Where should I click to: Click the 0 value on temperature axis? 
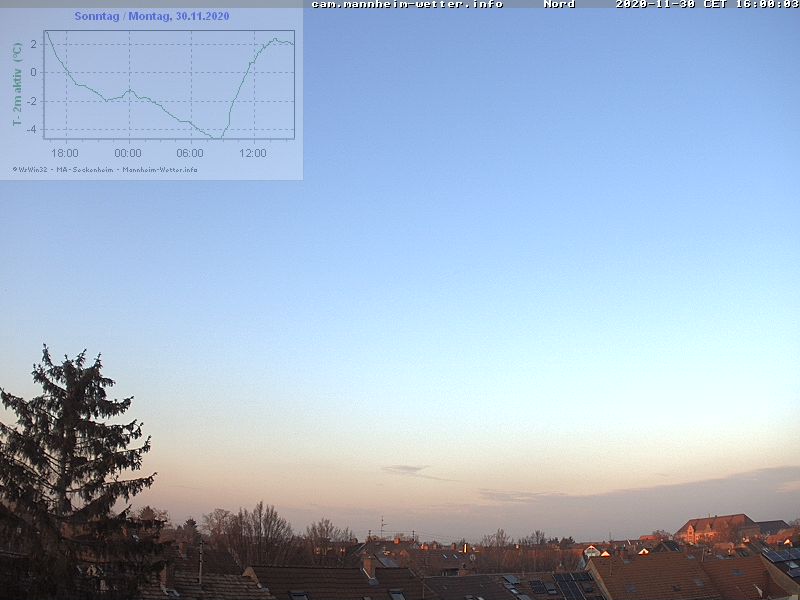point(34,72)
